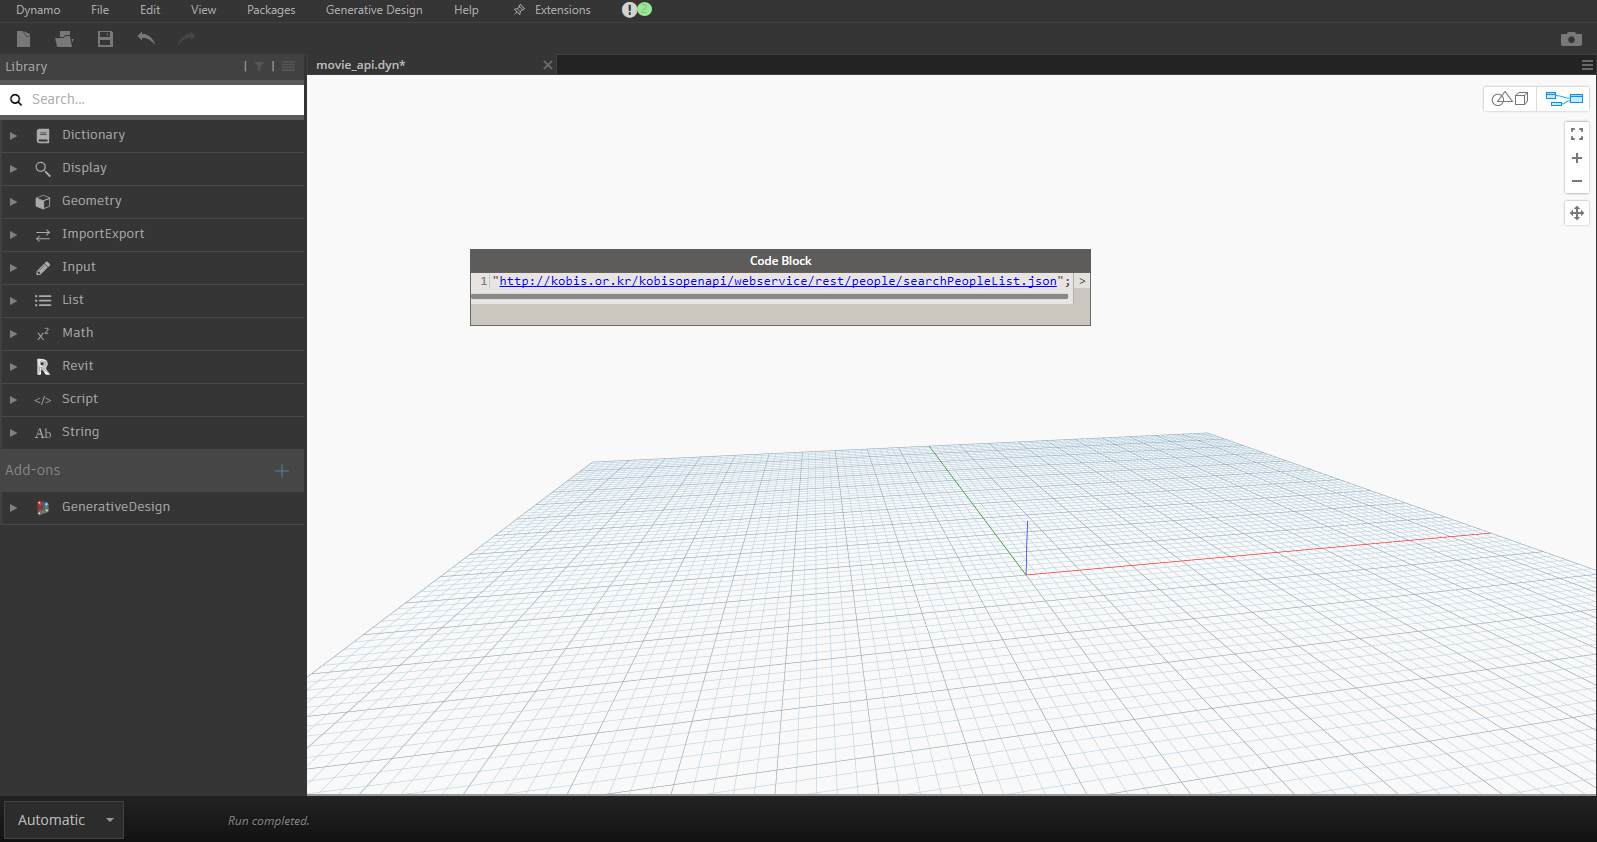Click the Math x-squared icon

point(43,334)
